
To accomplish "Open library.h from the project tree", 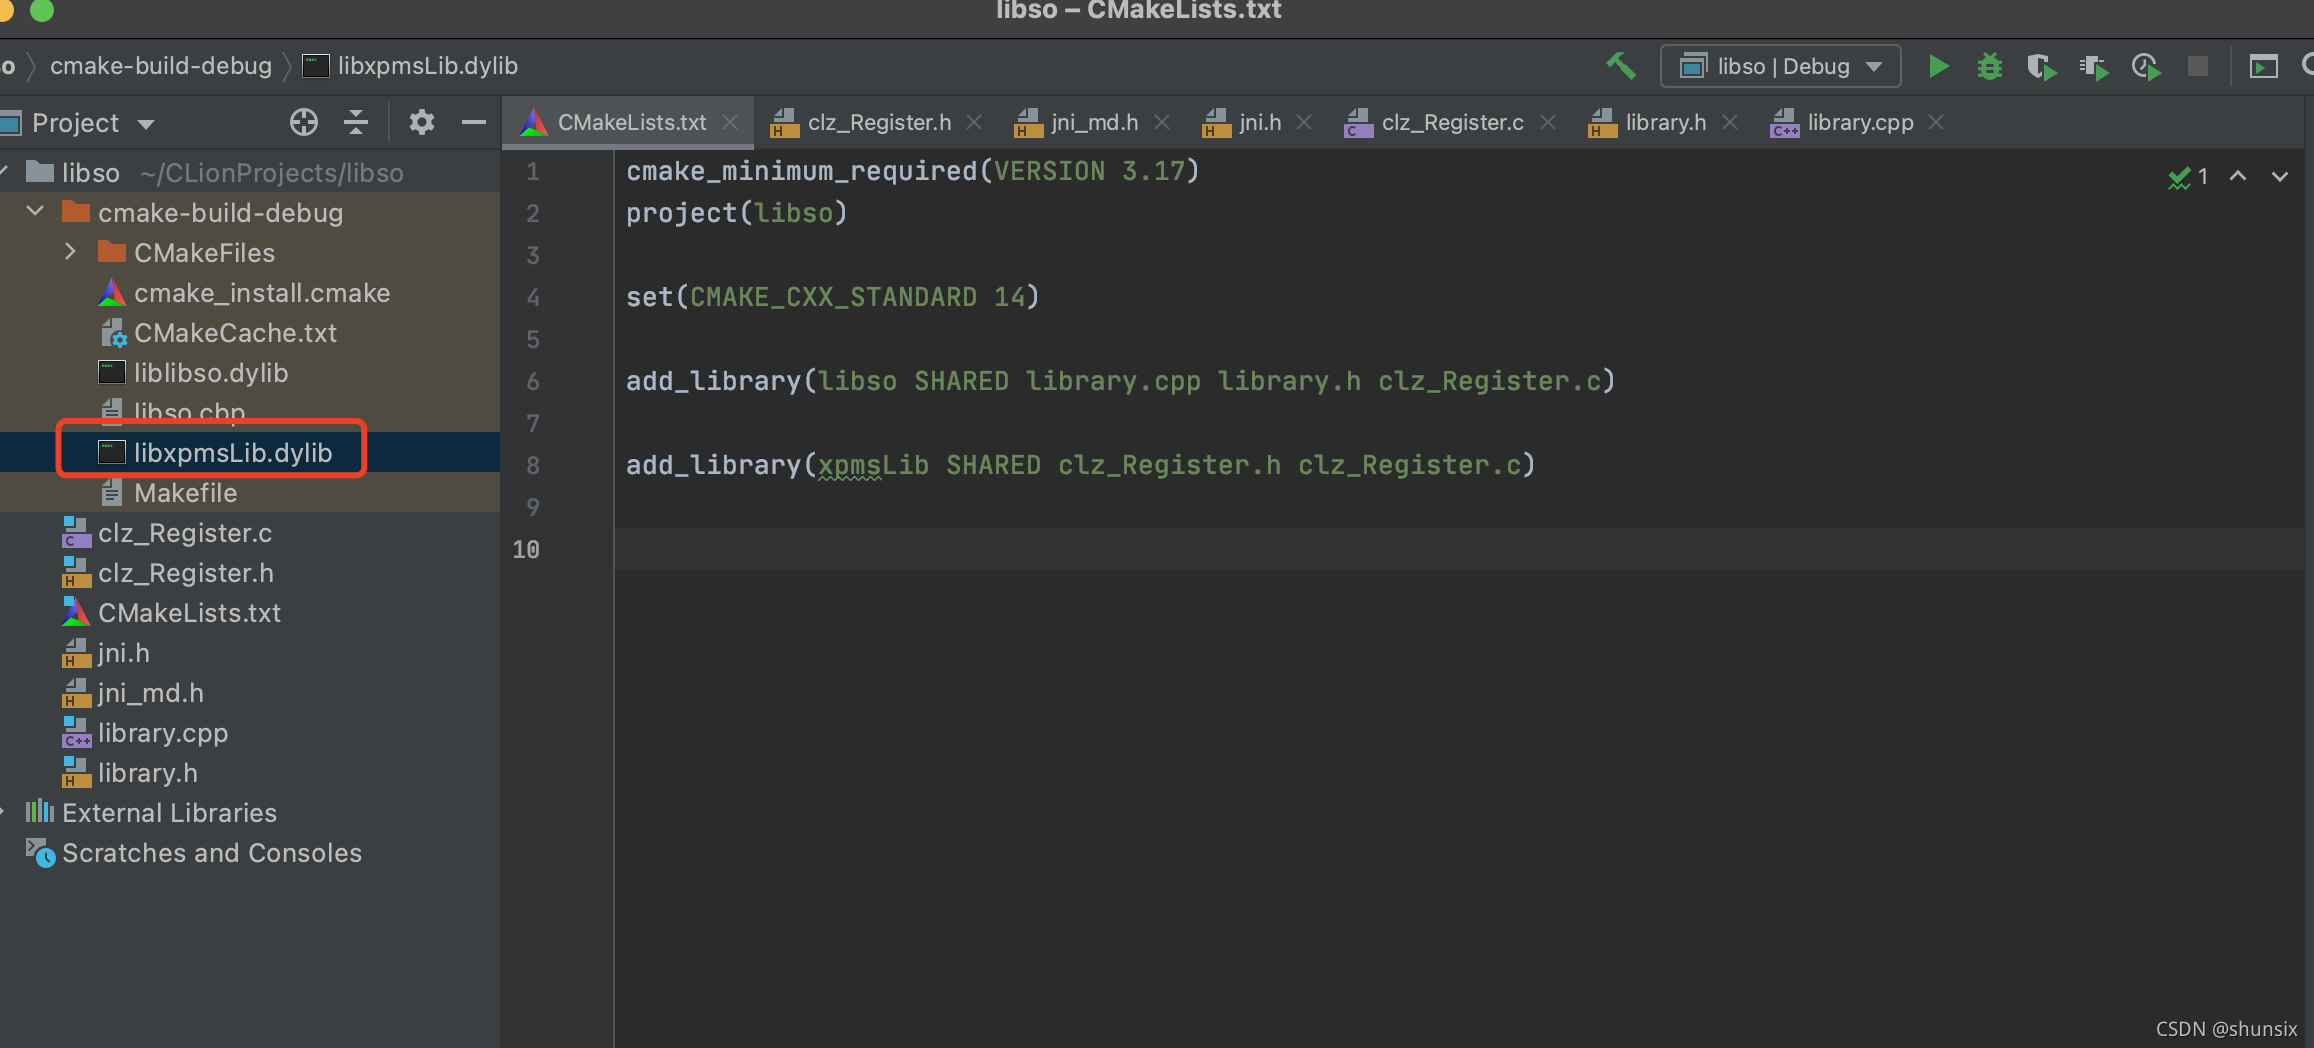I will [250, 773].
